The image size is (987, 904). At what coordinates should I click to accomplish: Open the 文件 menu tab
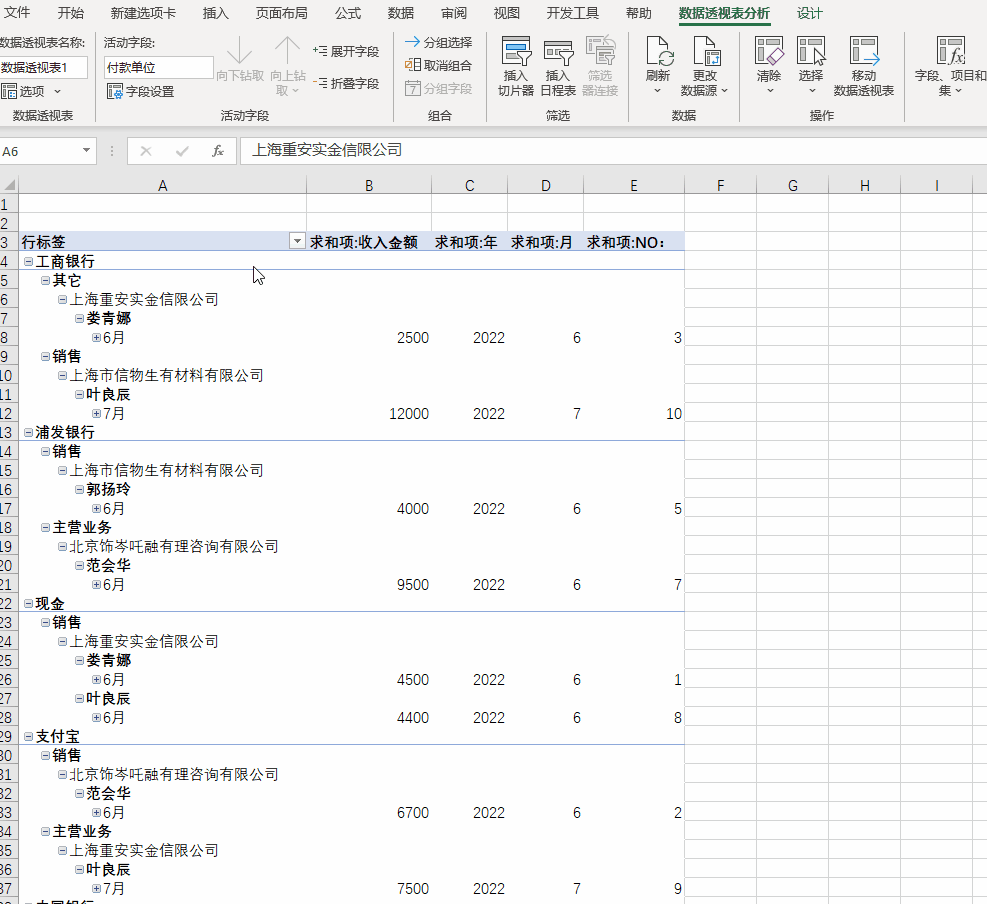click(x=17, y=13)
